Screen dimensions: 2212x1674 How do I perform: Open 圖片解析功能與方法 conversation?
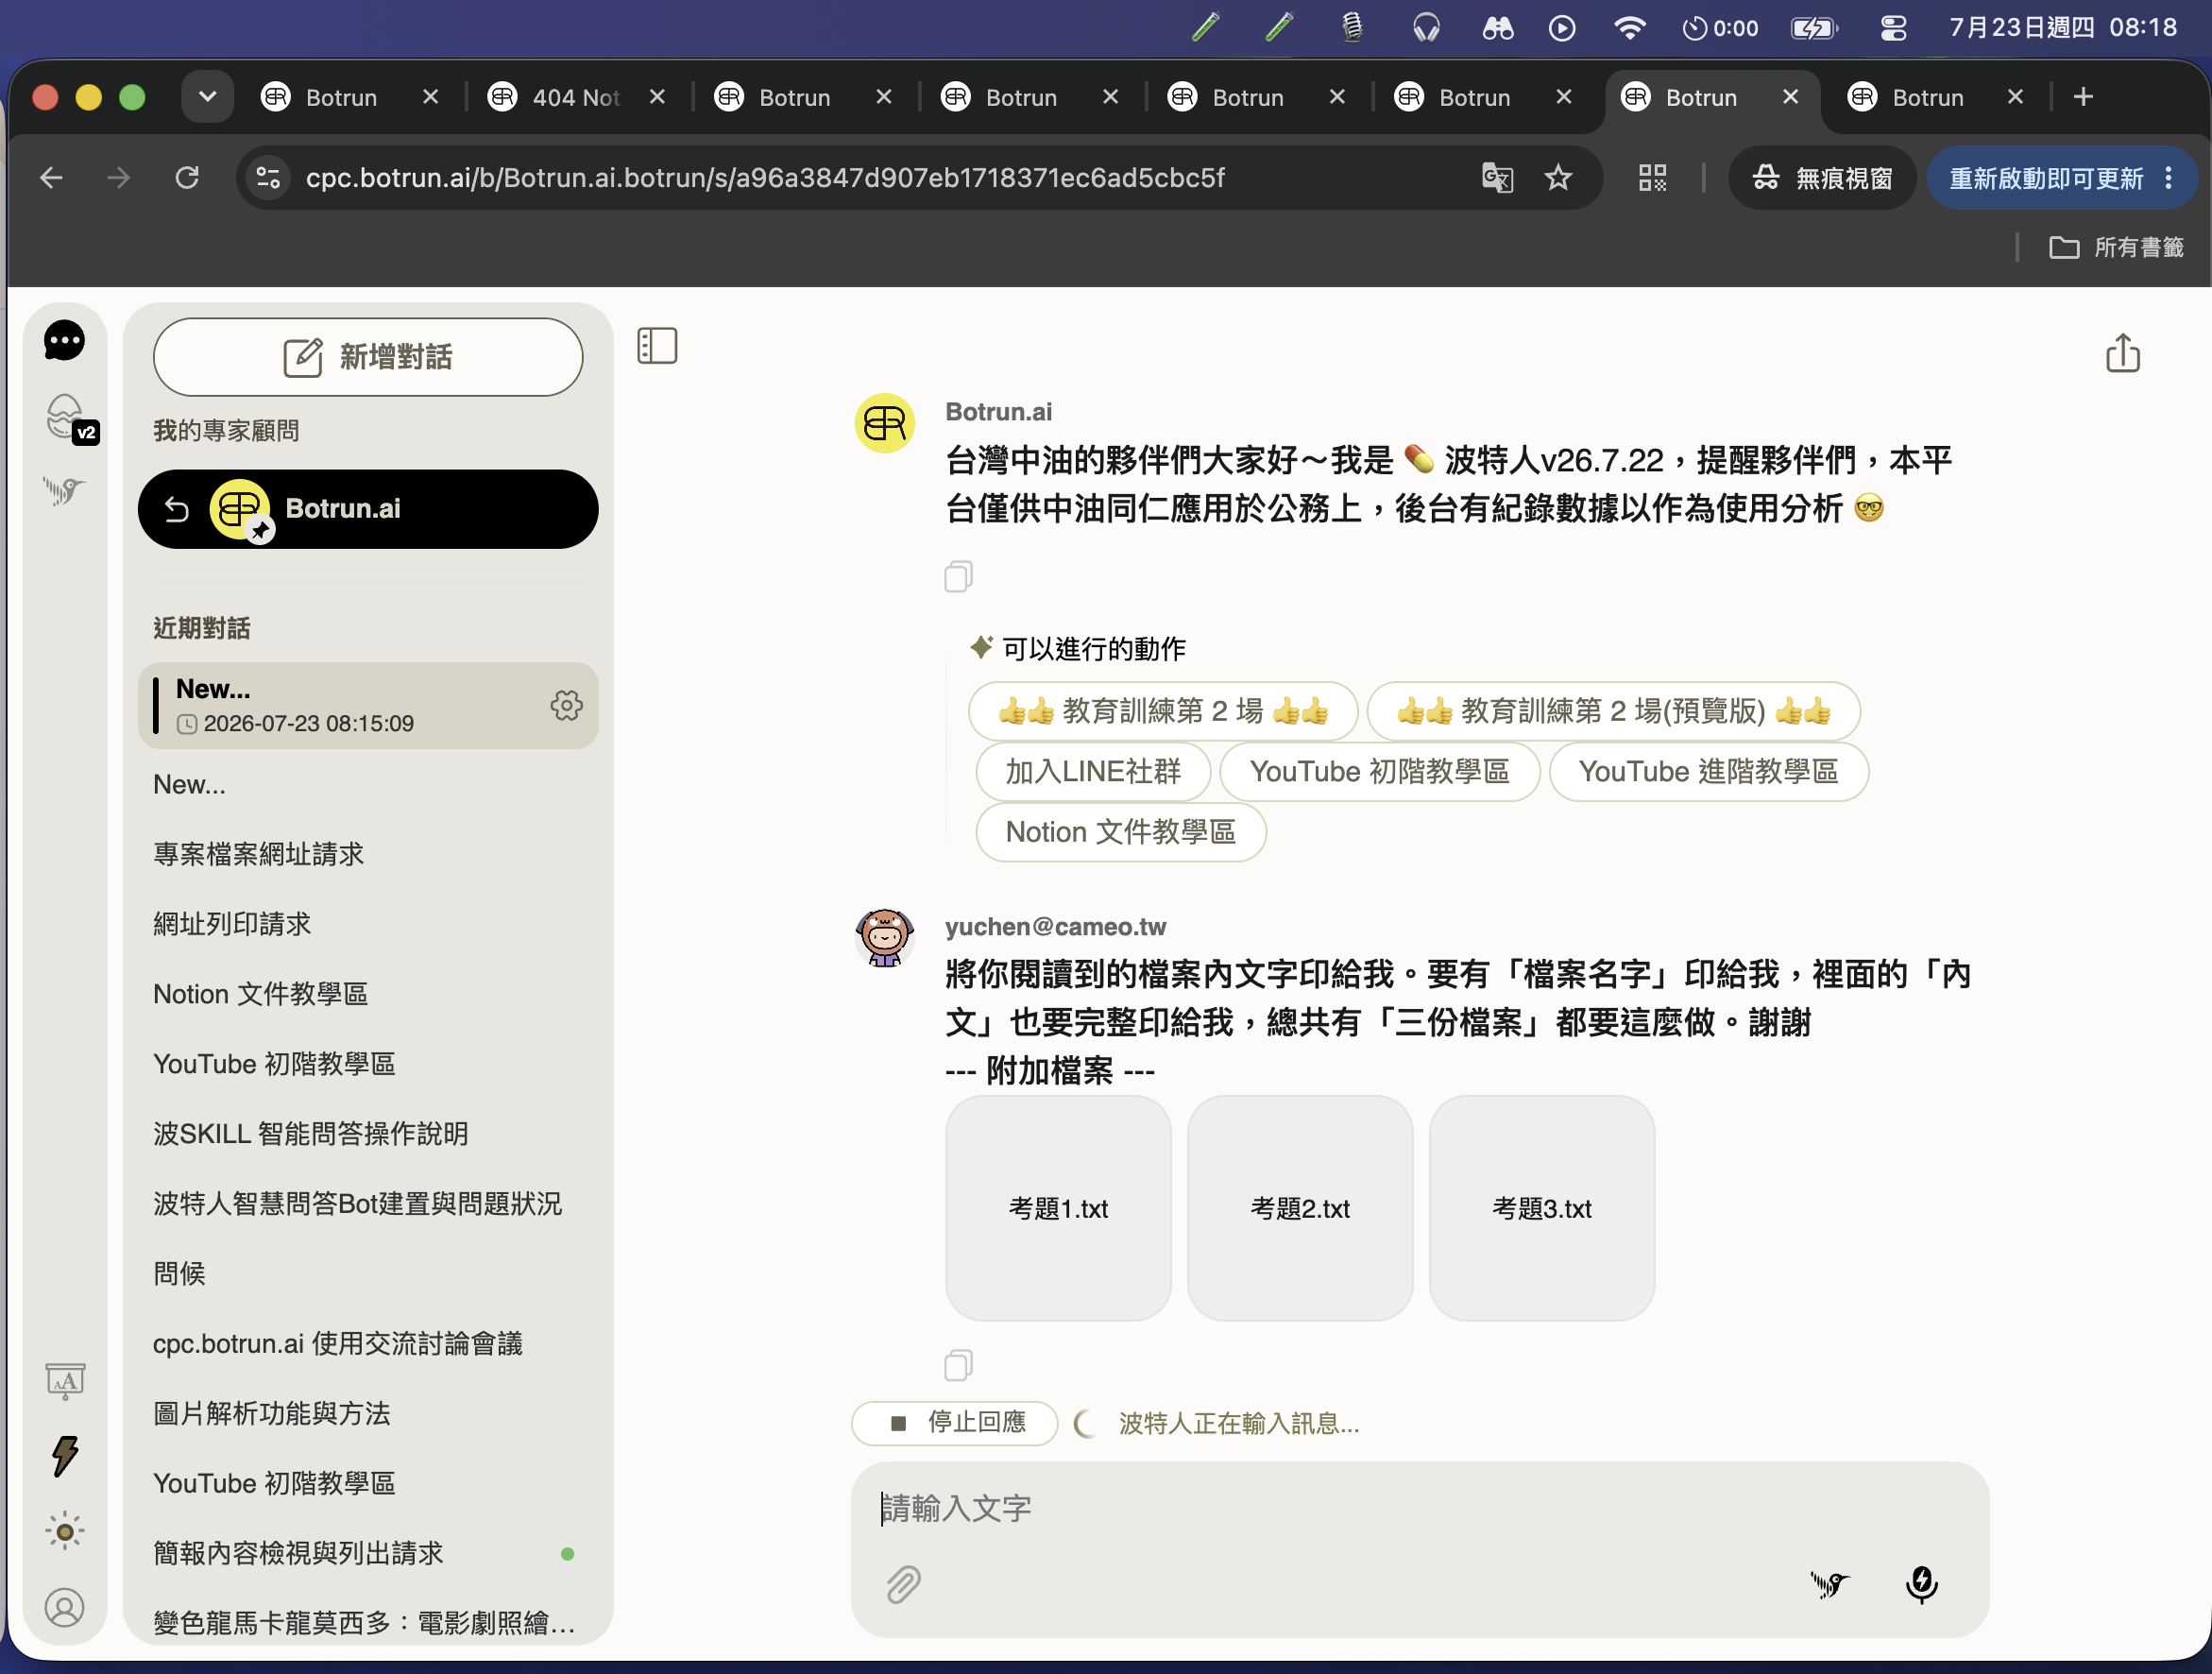pyautogui.click(x=271, y=1414)
